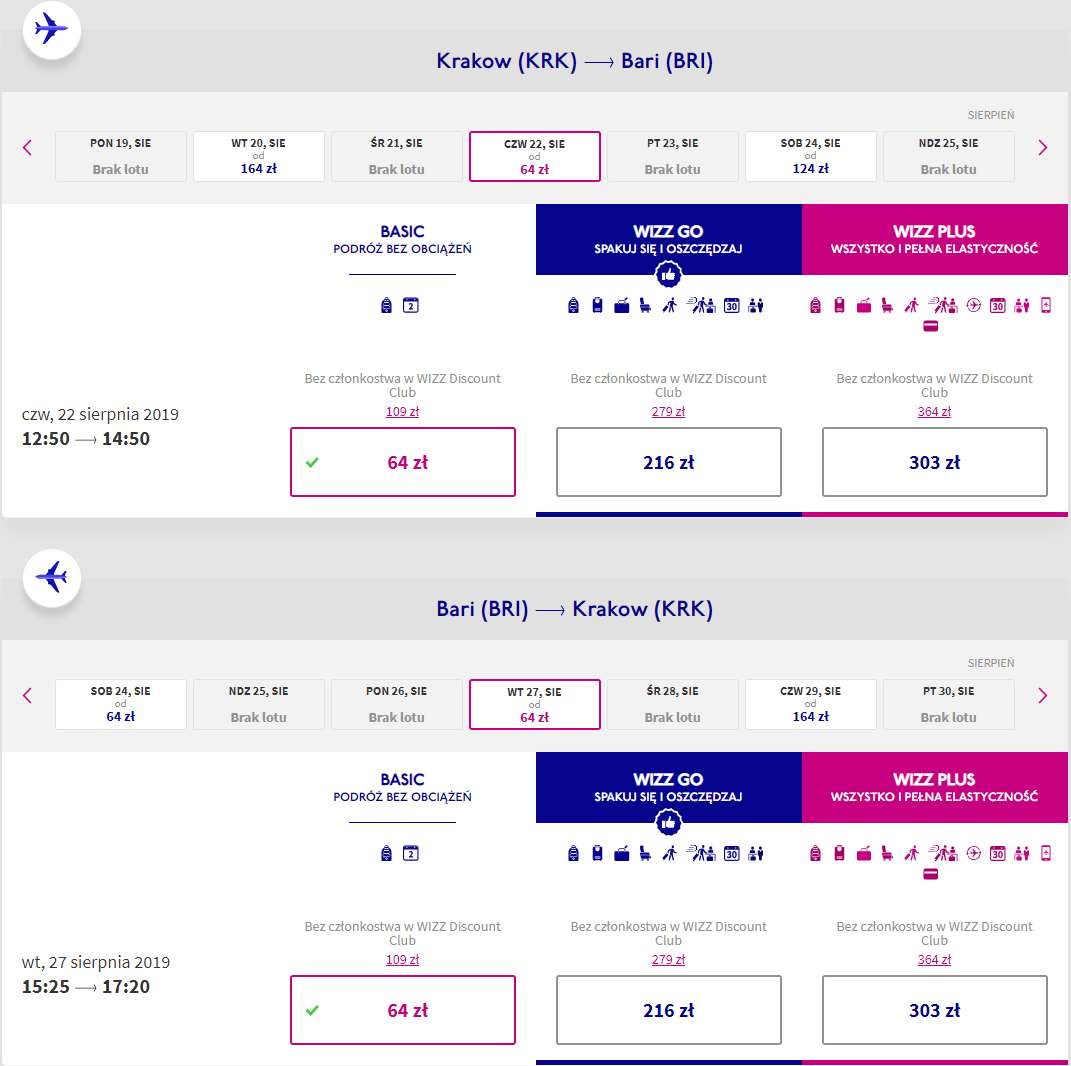Click the return flight airplane icon
1071x1066 pixels.
(x=51, y=578)
